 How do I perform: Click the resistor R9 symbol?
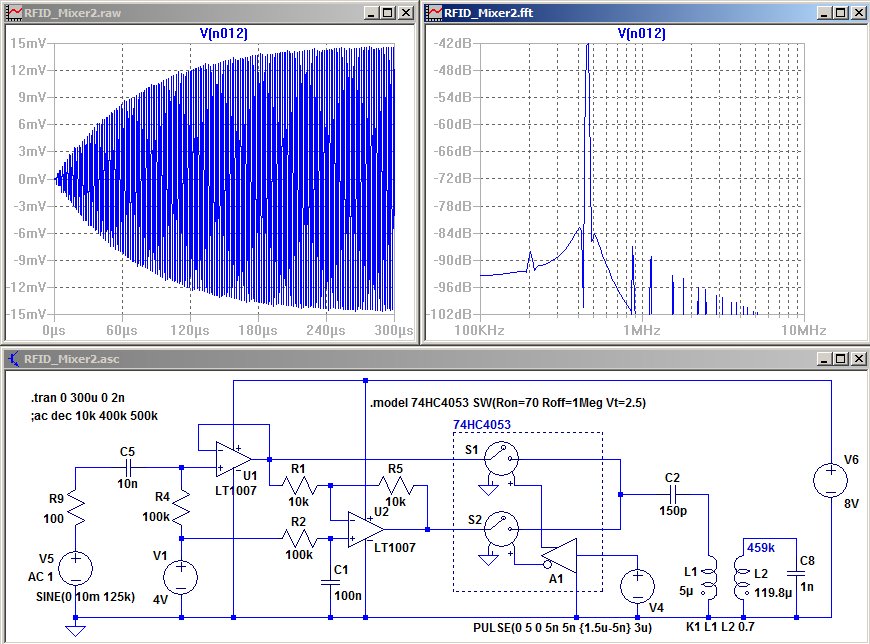(x=75, y=511)
